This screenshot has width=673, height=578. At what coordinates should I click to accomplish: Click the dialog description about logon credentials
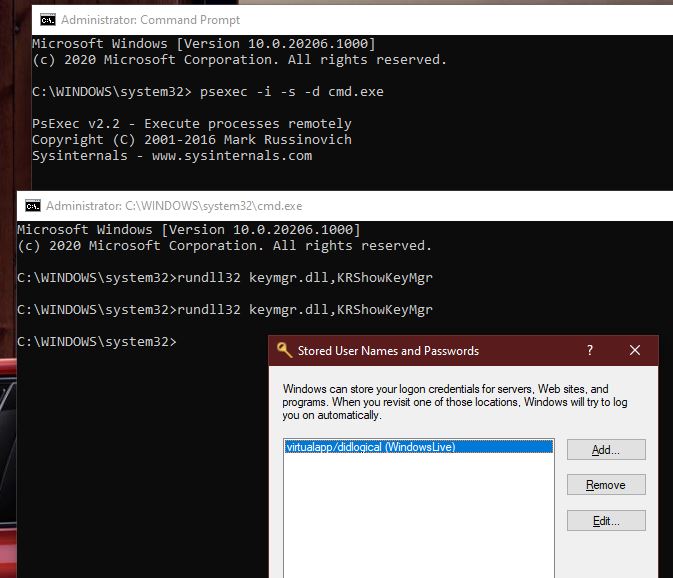pyautogui.click(x=455, y=402)
